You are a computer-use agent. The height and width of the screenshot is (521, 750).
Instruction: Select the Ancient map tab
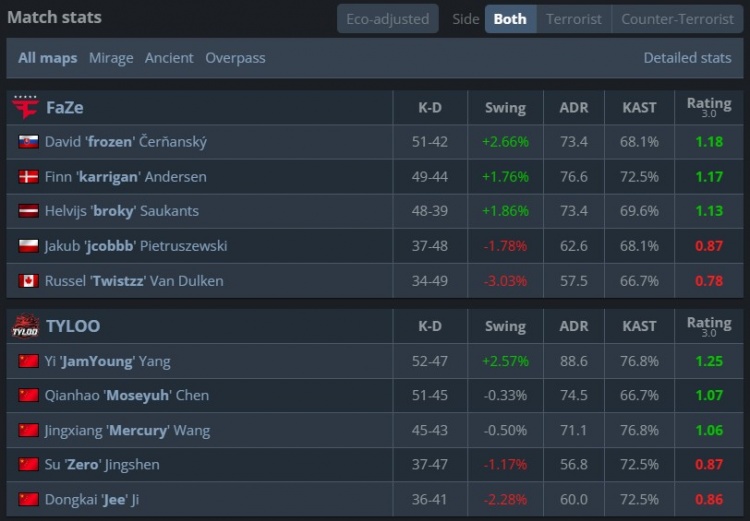click(169, 58)
